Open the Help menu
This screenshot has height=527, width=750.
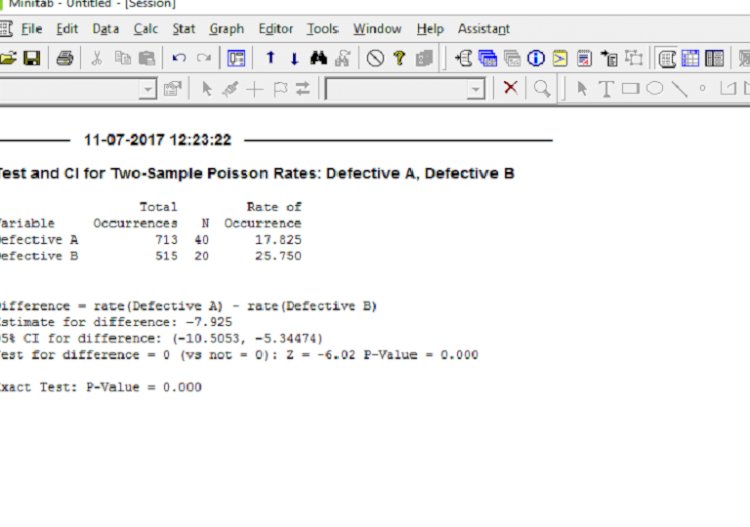(x=430, y=29)
